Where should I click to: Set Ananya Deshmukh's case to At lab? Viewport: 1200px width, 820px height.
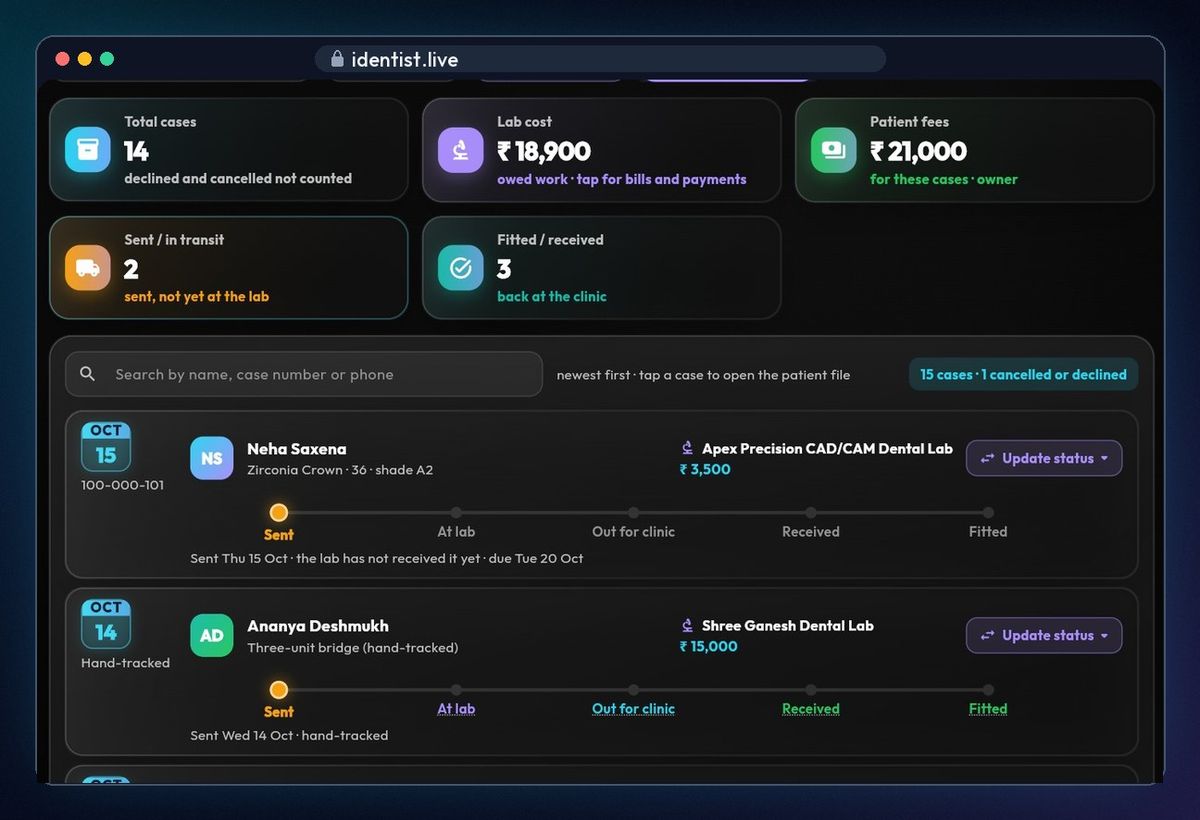click(x=456, y=709)
